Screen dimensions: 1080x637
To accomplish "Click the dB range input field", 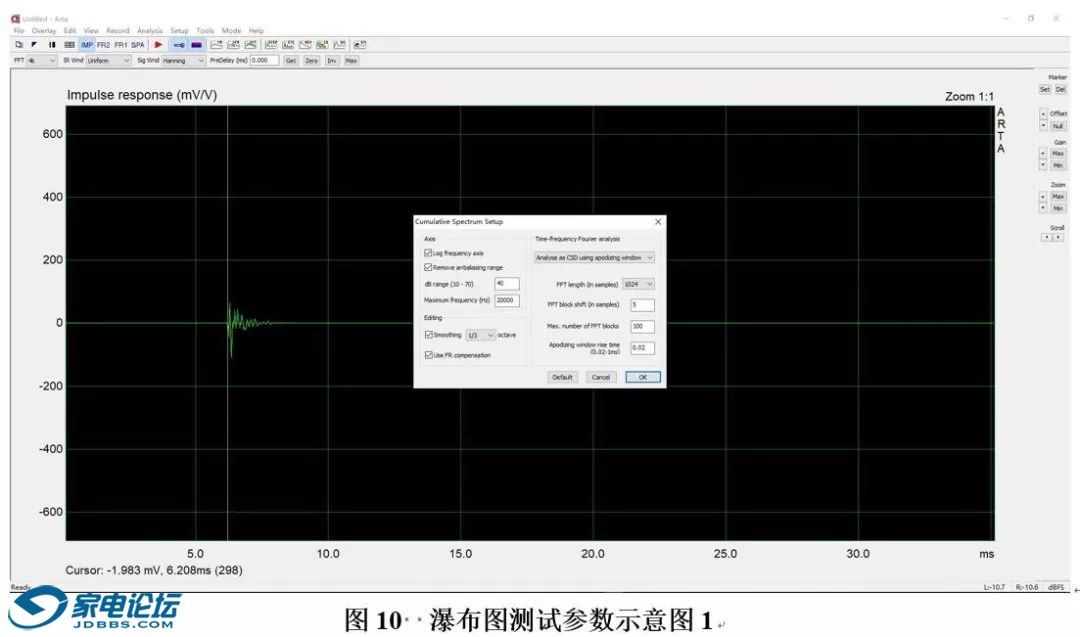I will pos(506,284).
